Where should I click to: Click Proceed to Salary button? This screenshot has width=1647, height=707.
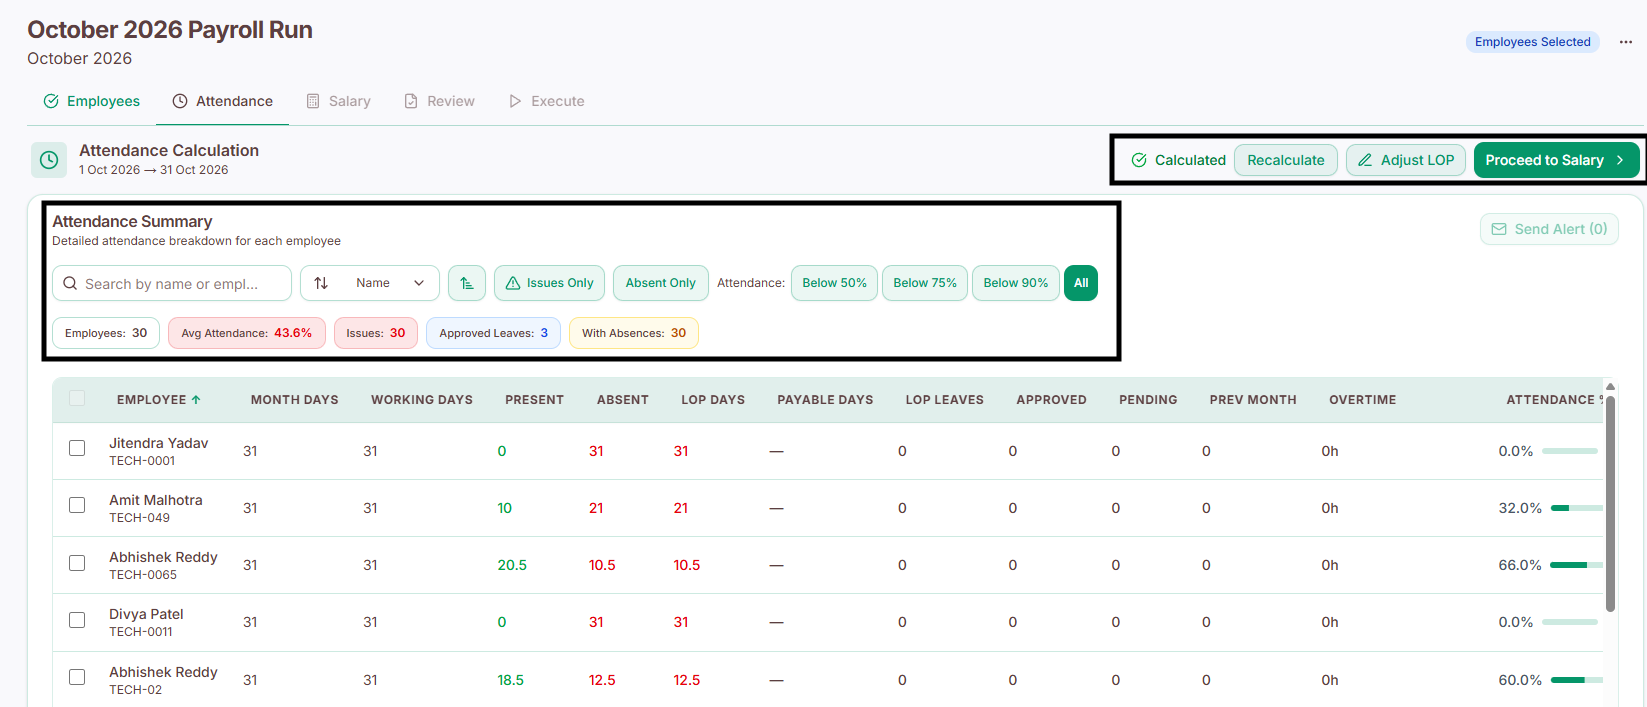(x=1557, y=160)
